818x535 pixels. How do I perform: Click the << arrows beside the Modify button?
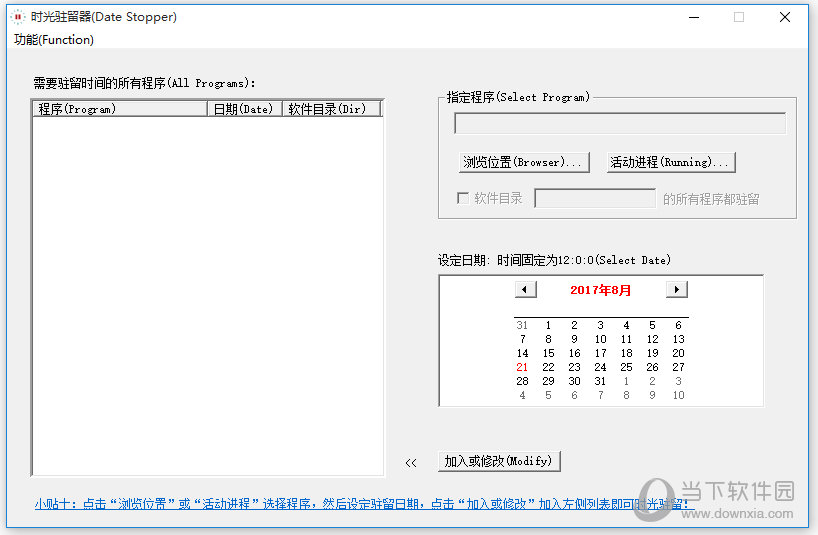(x=411, y=463)
